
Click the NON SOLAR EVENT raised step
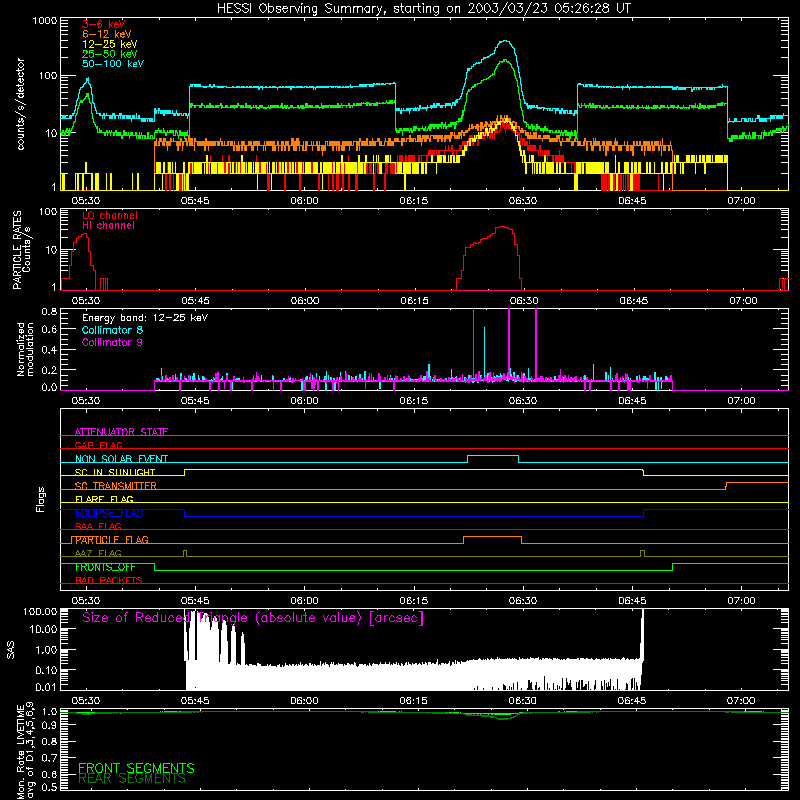point(493,456)
